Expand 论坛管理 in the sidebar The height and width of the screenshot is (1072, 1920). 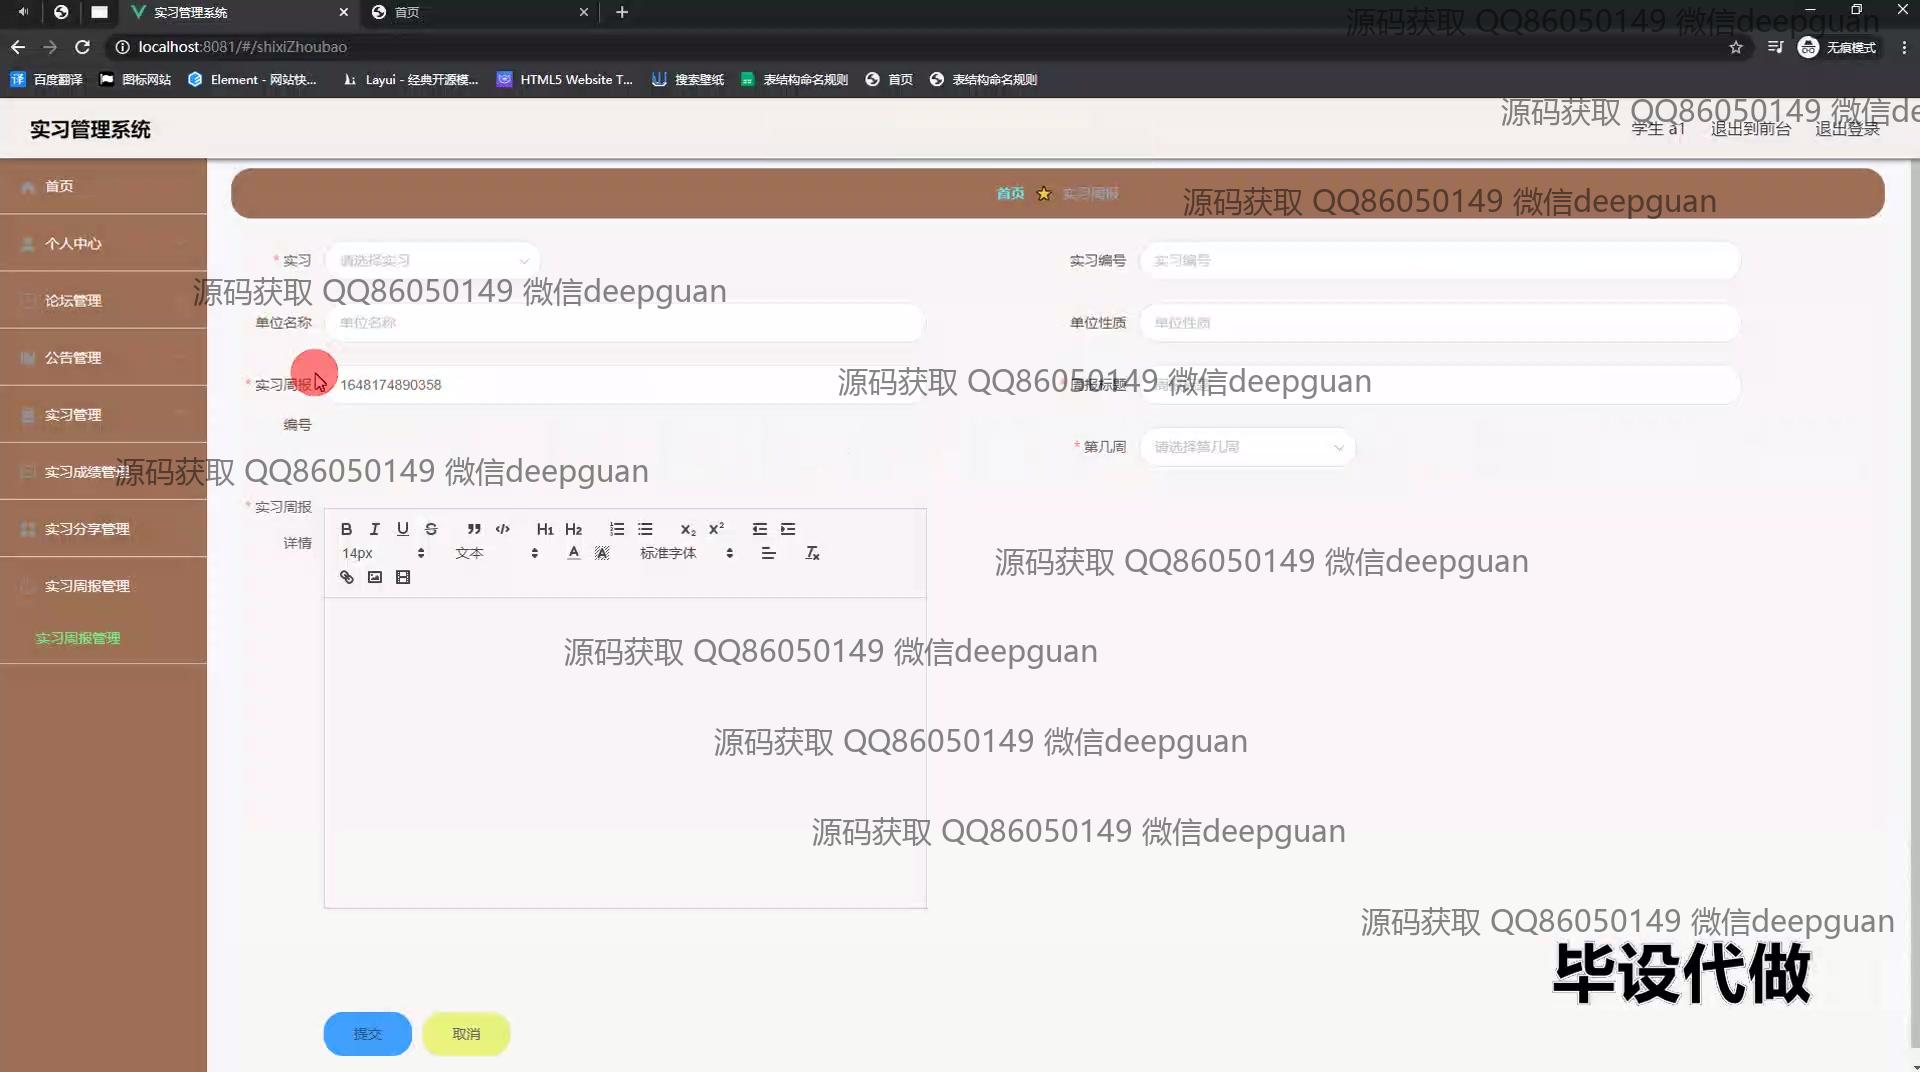click(103, 300)
